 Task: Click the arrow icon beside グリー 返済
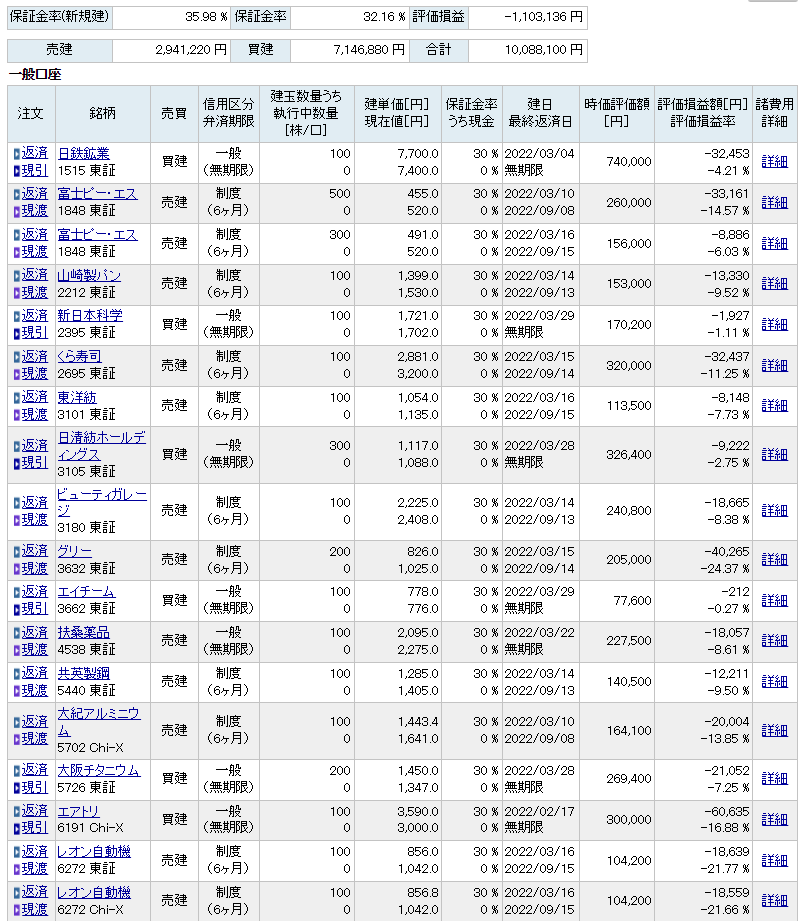[x=16, y=551]
